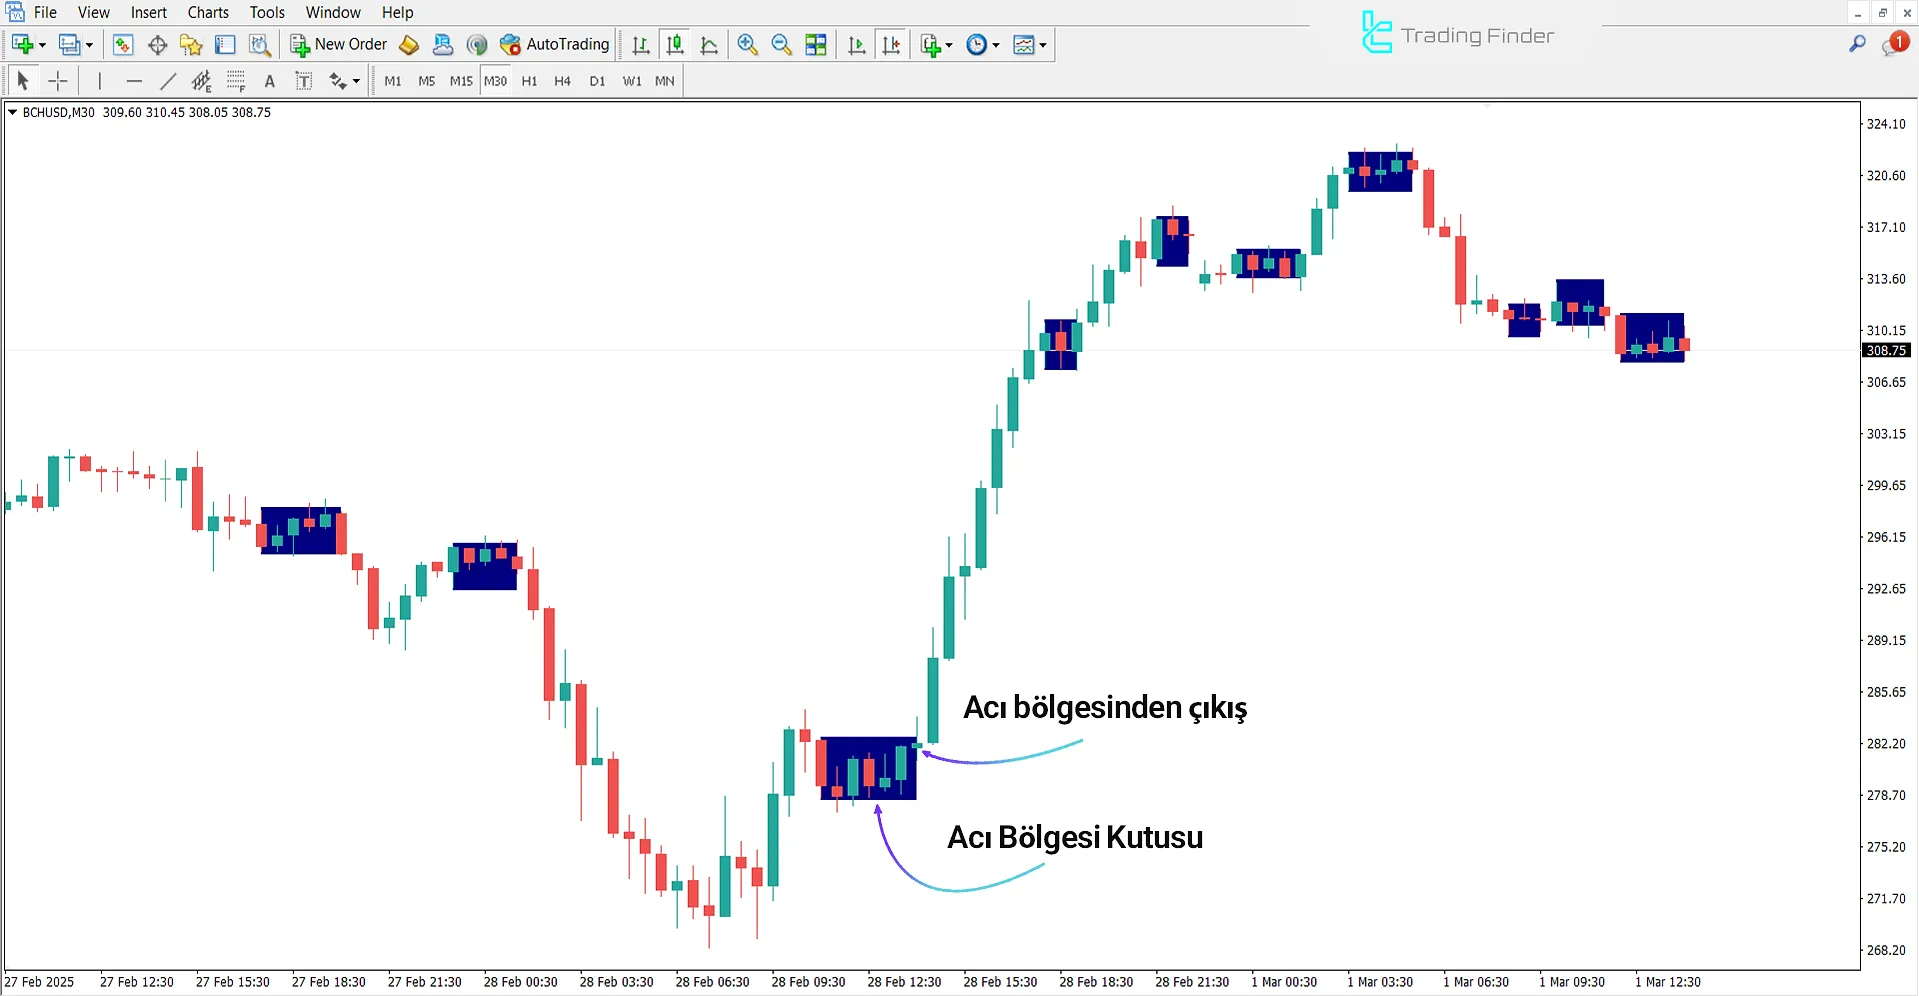Select the Fibonacci Retracement tool
This screenshot has height=996, width=1919.
236,81
